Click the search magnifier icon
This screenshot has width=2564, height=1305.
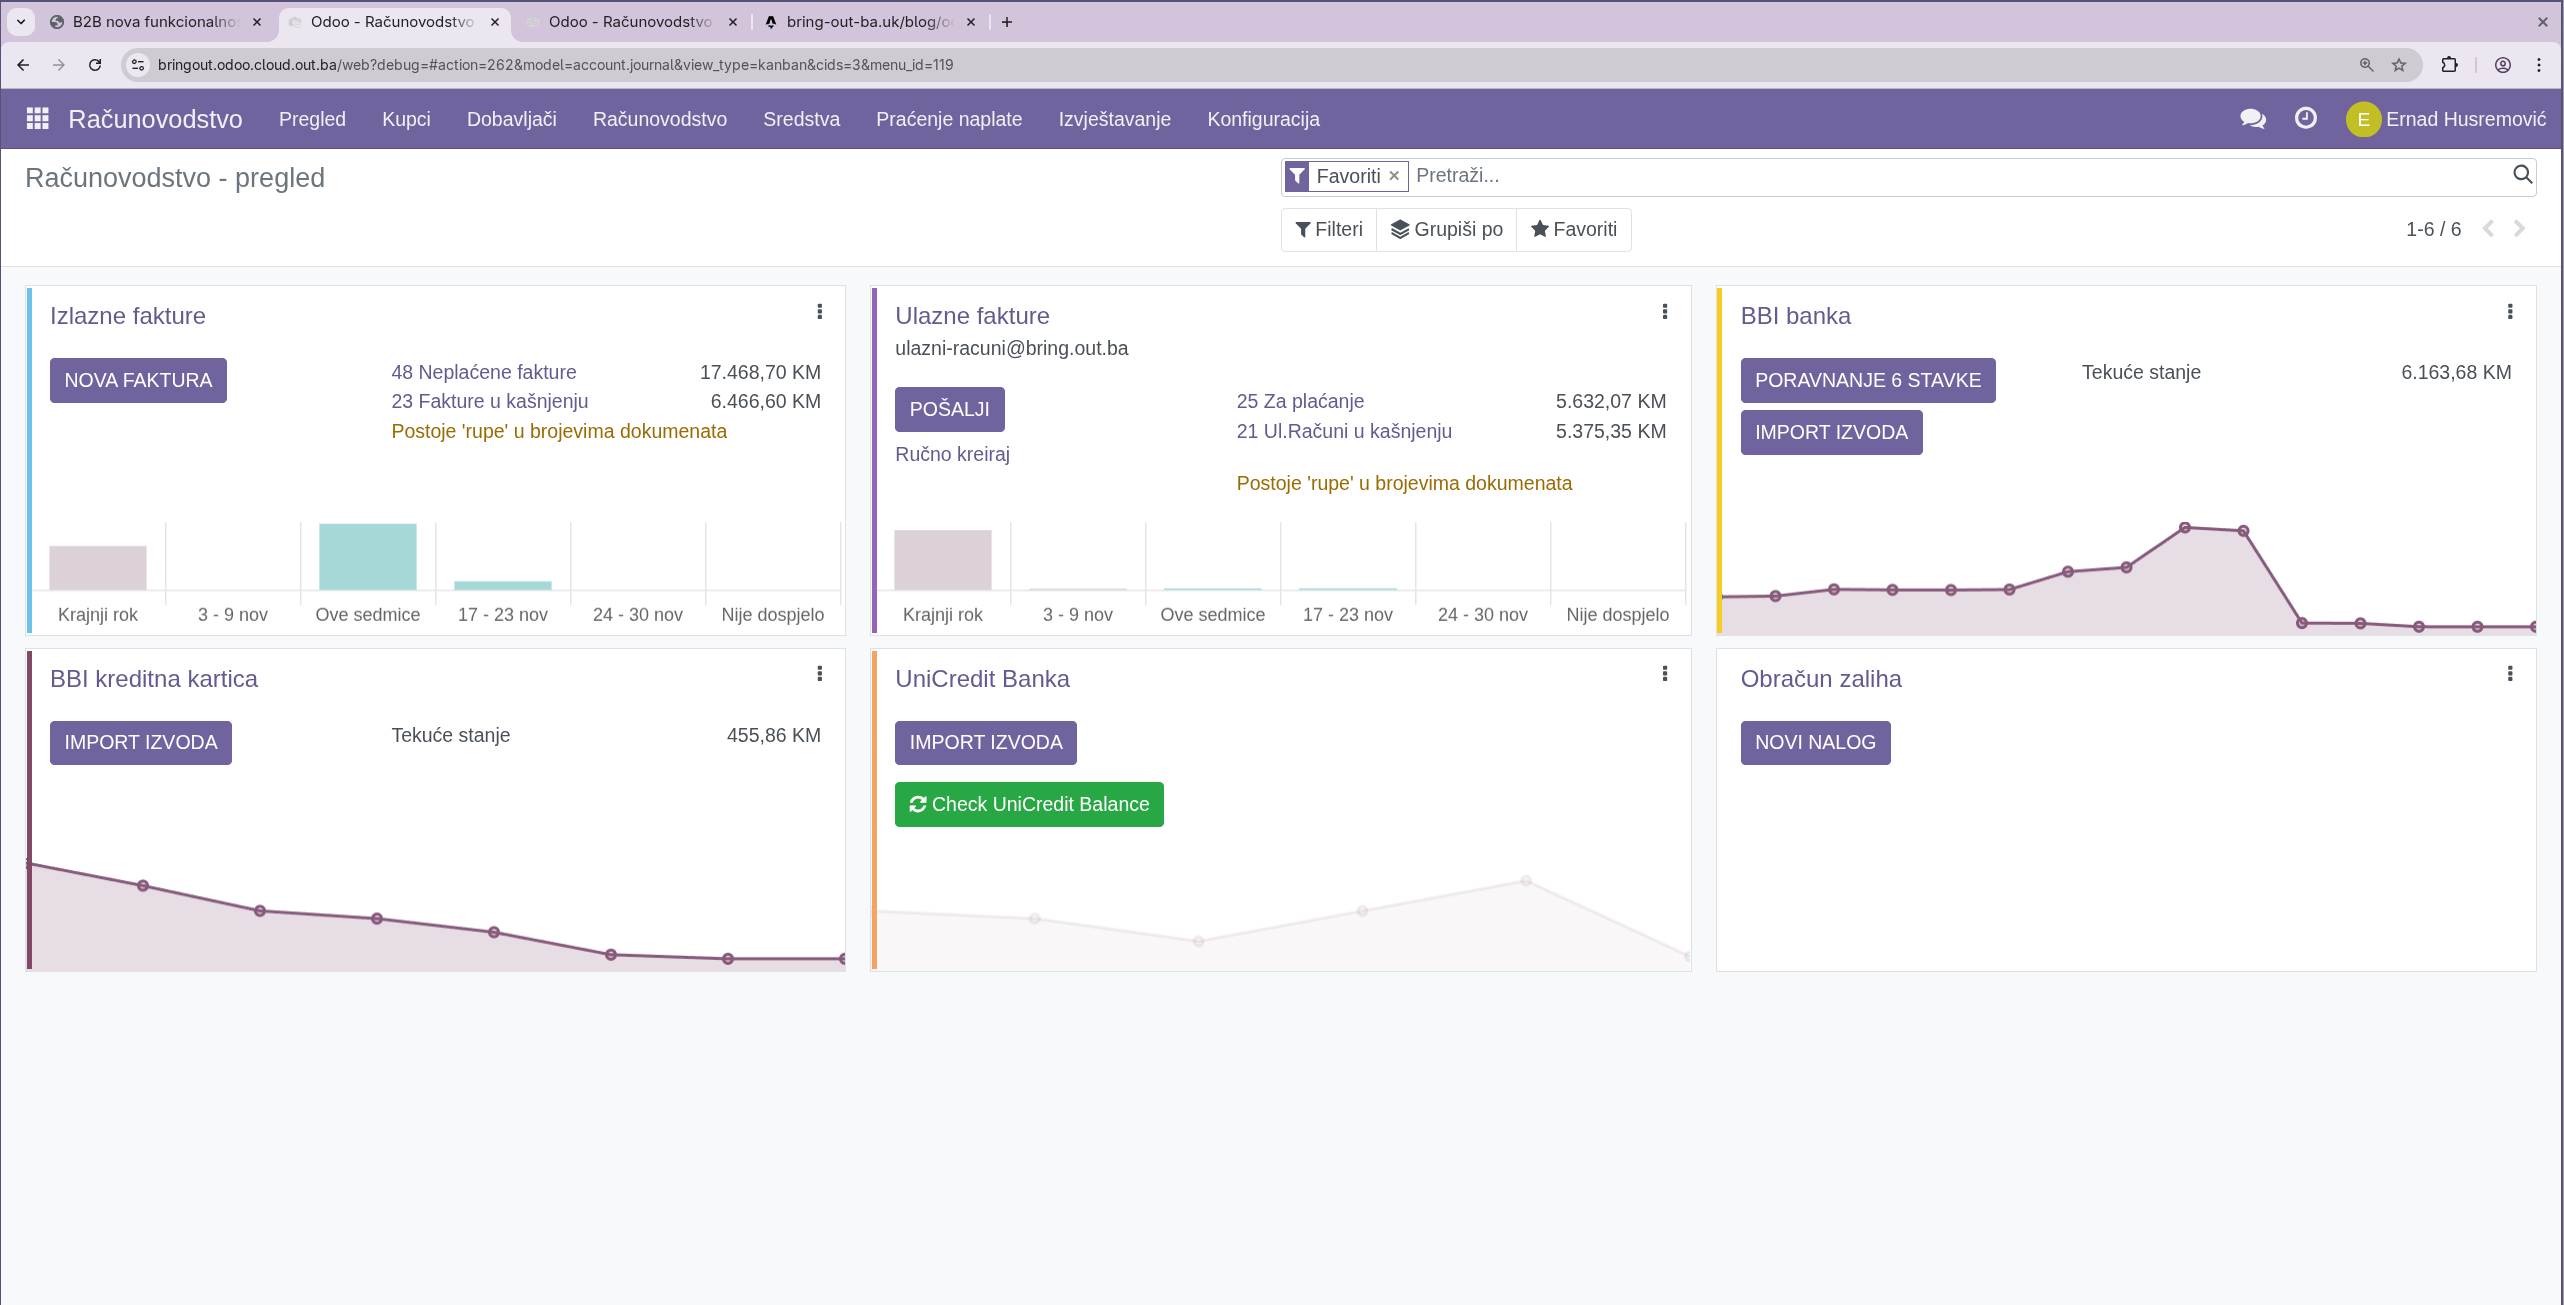click(x=2522, y=175)
